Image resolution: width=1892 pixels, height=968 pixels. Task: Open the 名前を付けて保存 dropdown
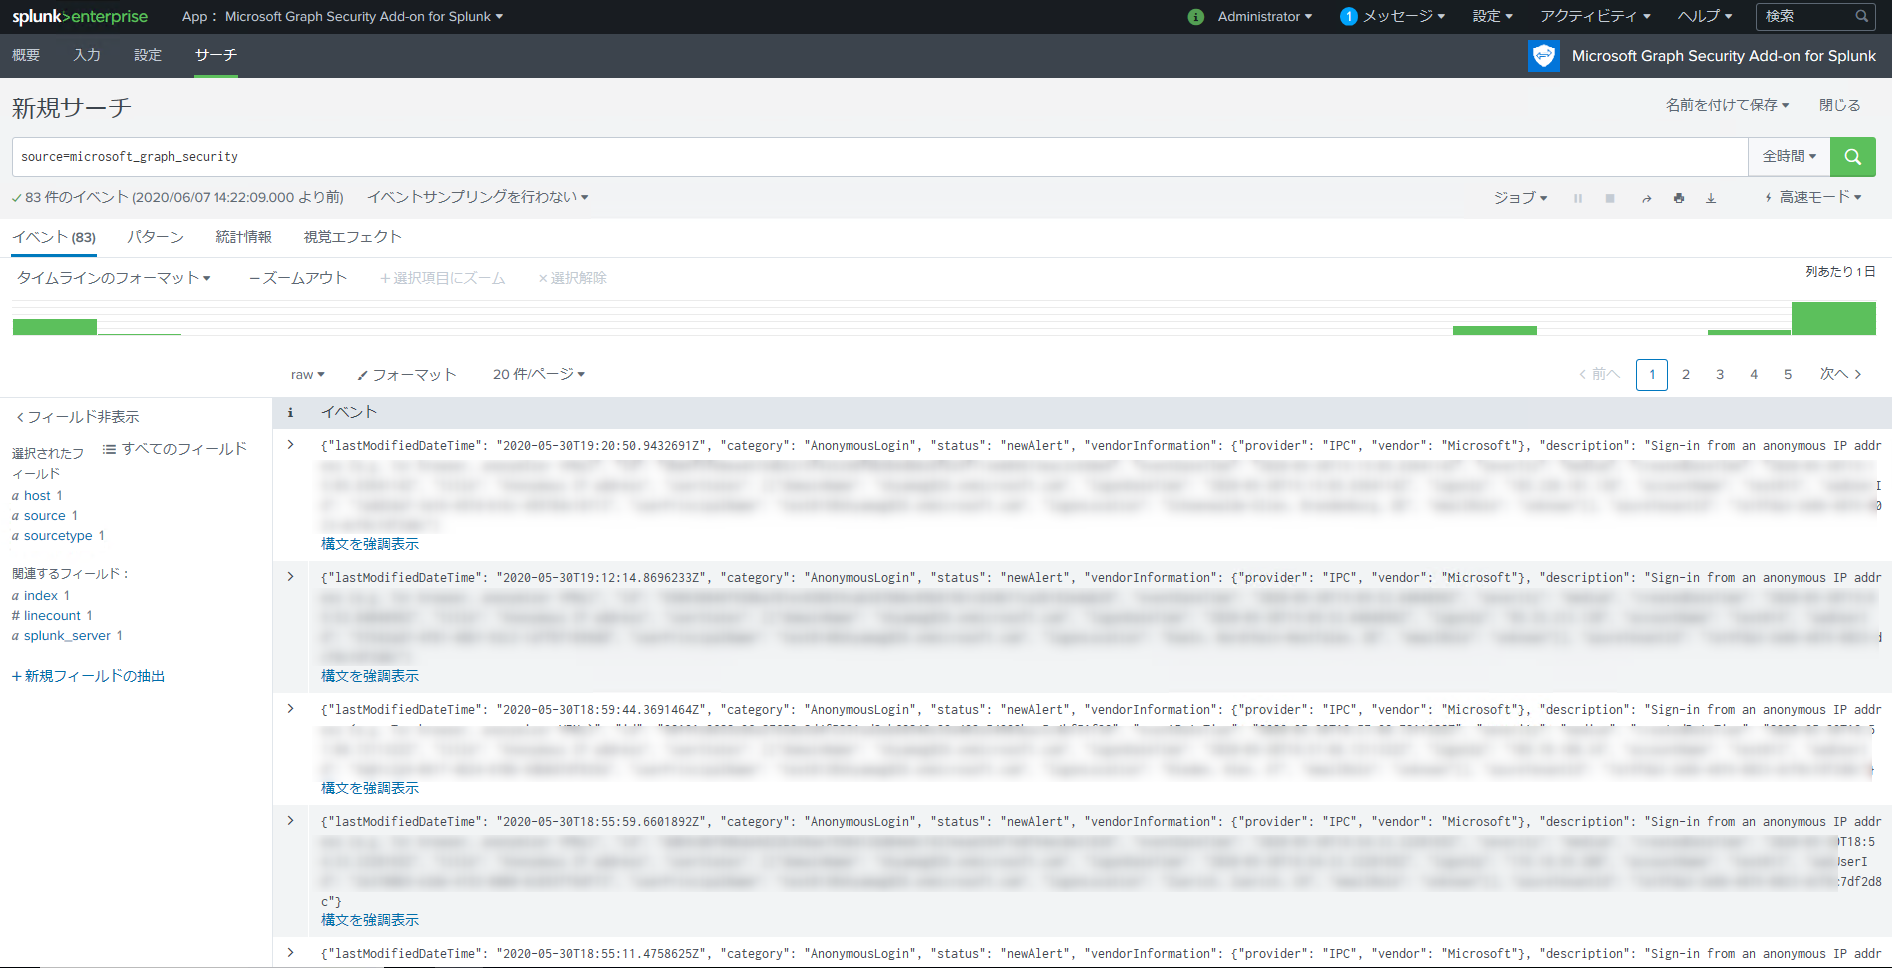point(1727,105)
